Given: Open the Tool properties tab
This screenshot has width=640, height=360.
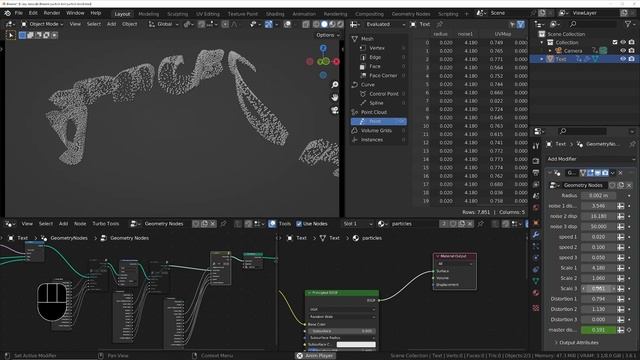Looking at the screenshot, I should click(x=536, y=146).
